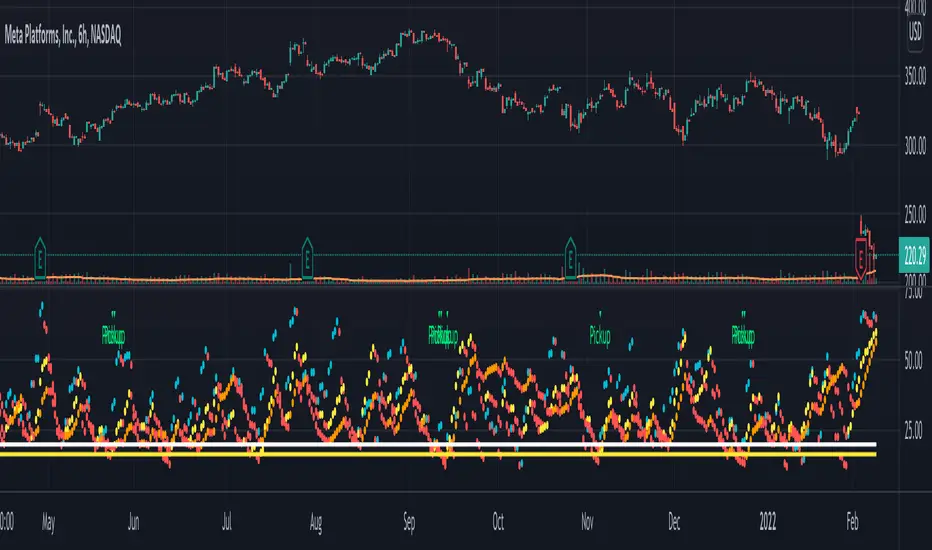The height and width of the screenshot is (550, 932).
Task: Click the red earnings marker in February 2022
Action: pos(861,259)
